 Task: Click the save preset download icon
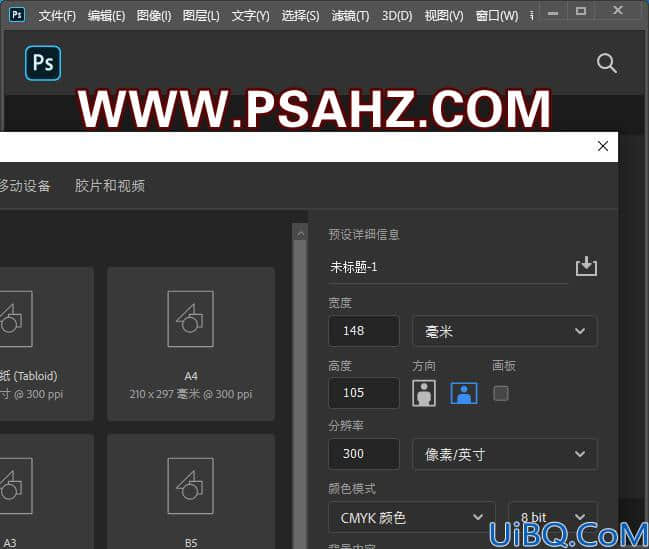(586, 266)
